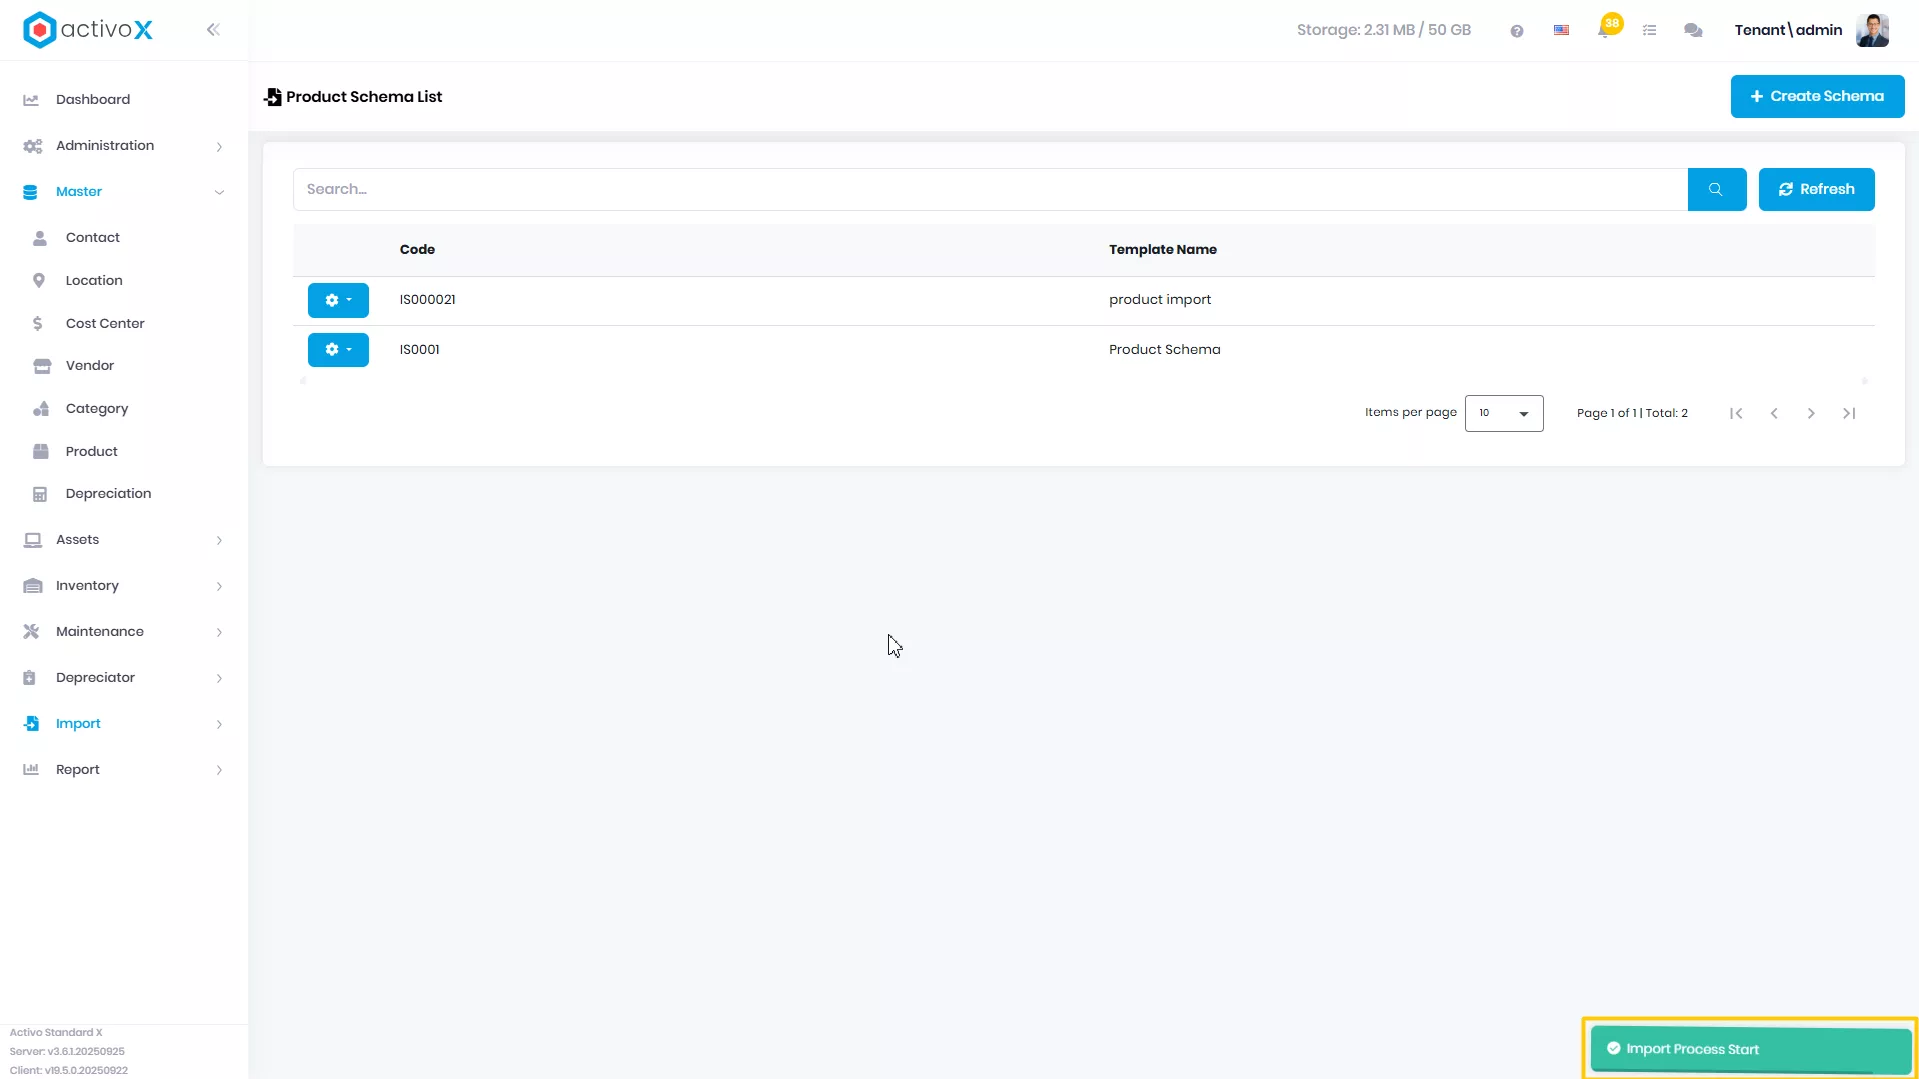Click the activoX logo

[88, 30]
